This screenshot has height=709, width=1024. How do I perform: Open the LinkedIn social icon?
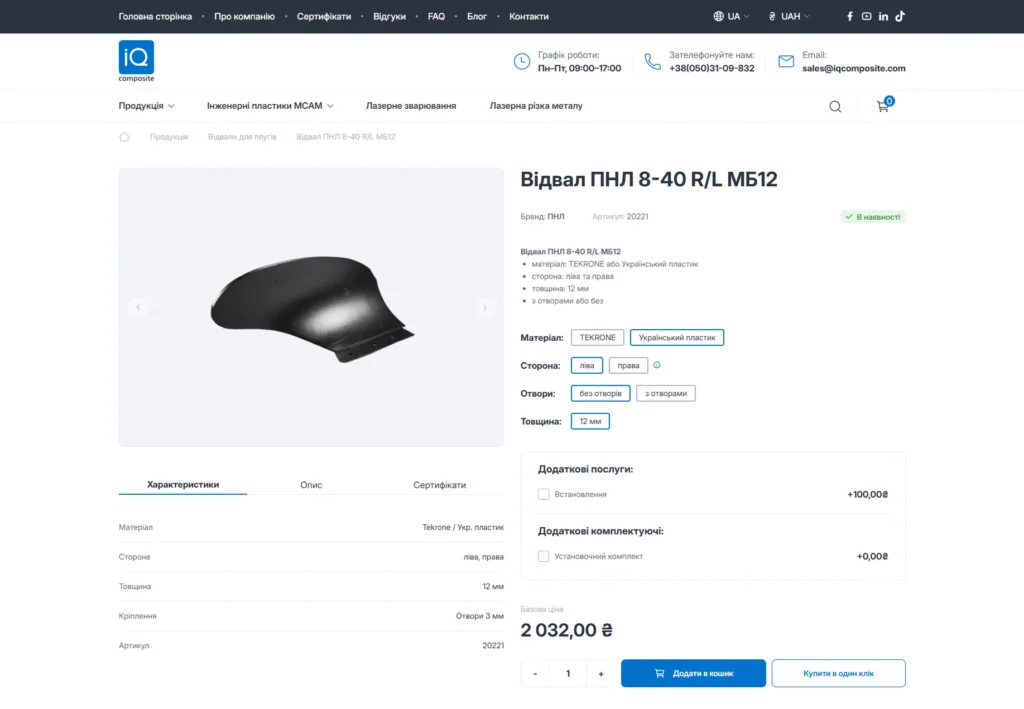(883, 16)
